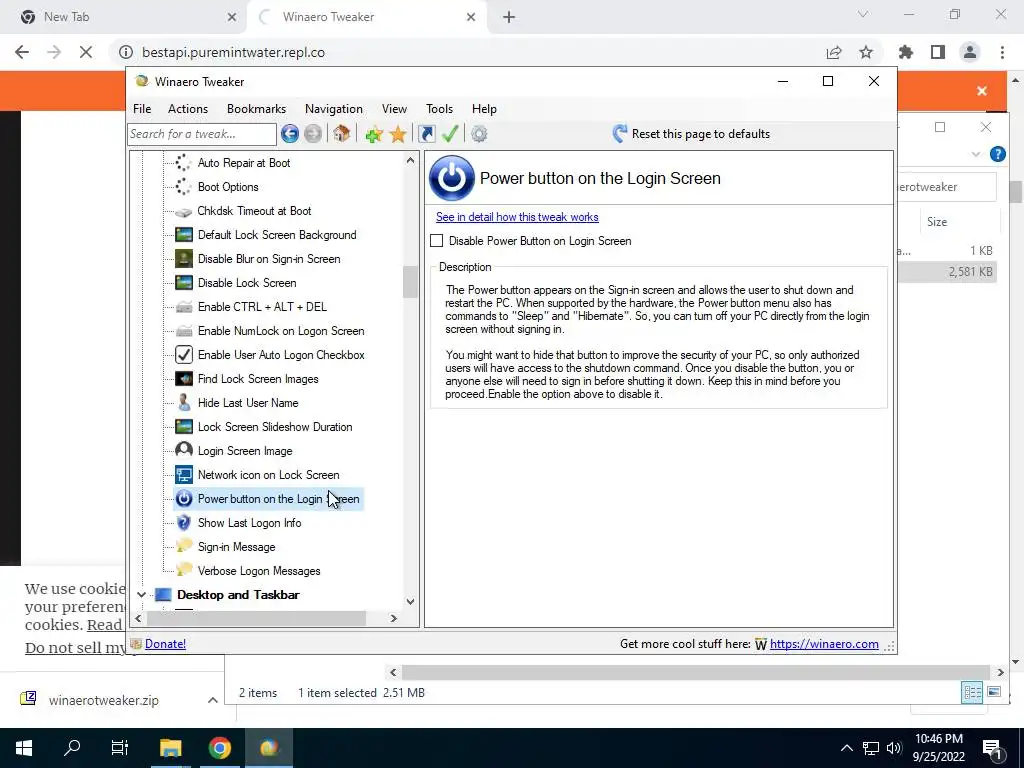Open a new Chrome tab with plus
The image size is (1024, 768).
[509, 18]
